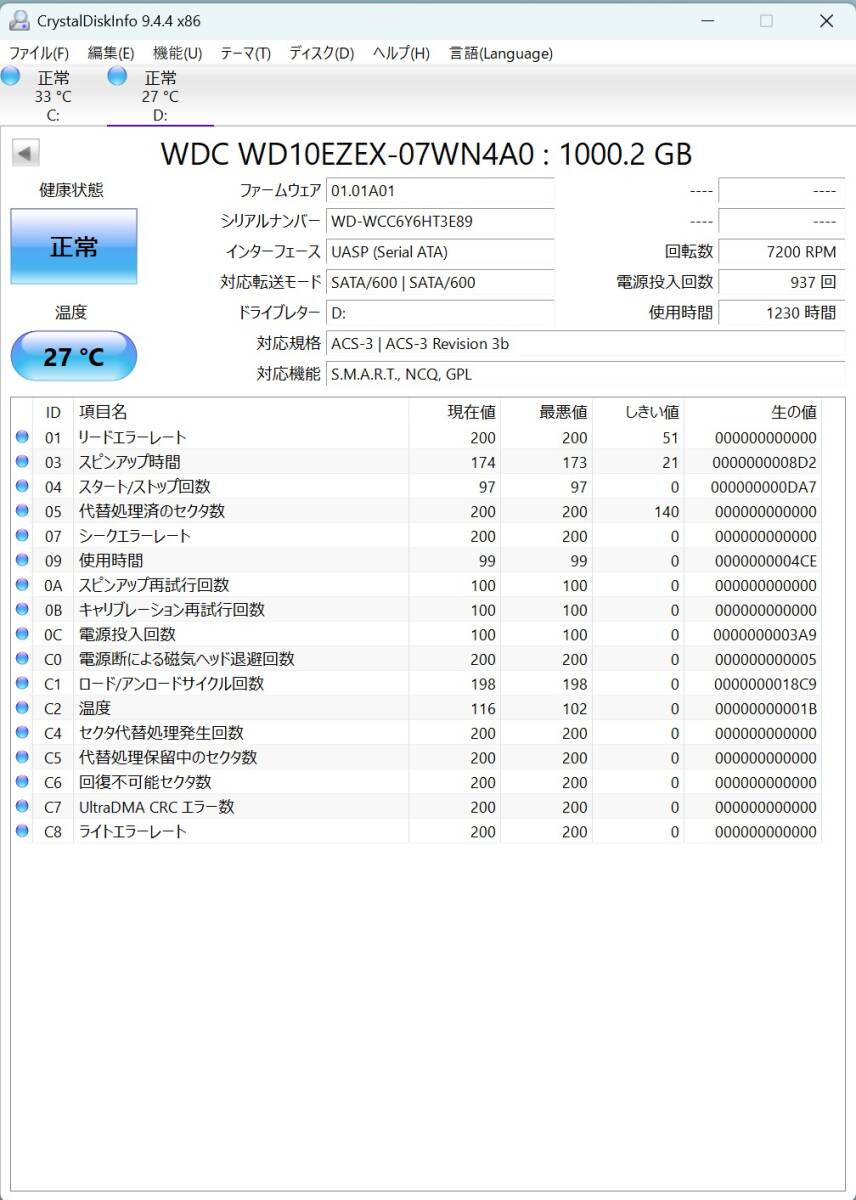Click the ファームウェア field showing 01.01A01
Image resolution: width=856 pixels, height=1200 pixels.
click(x=440, y=190)
